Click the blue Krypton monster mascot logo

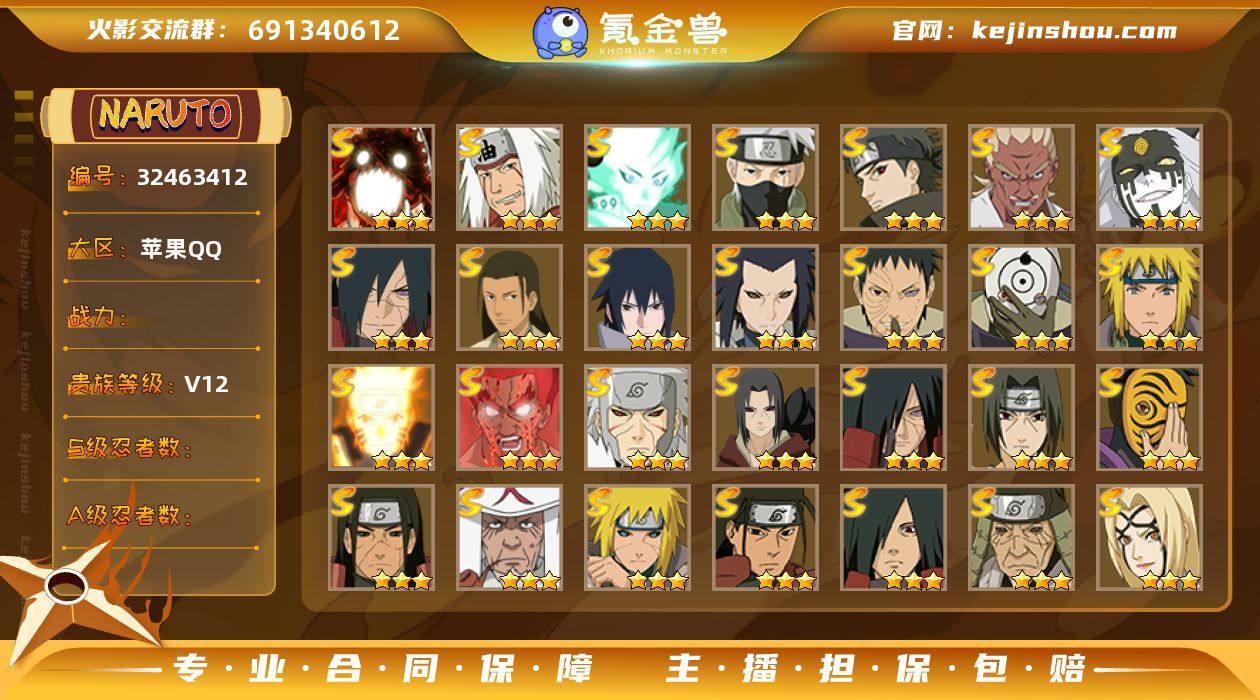point(560,31)
